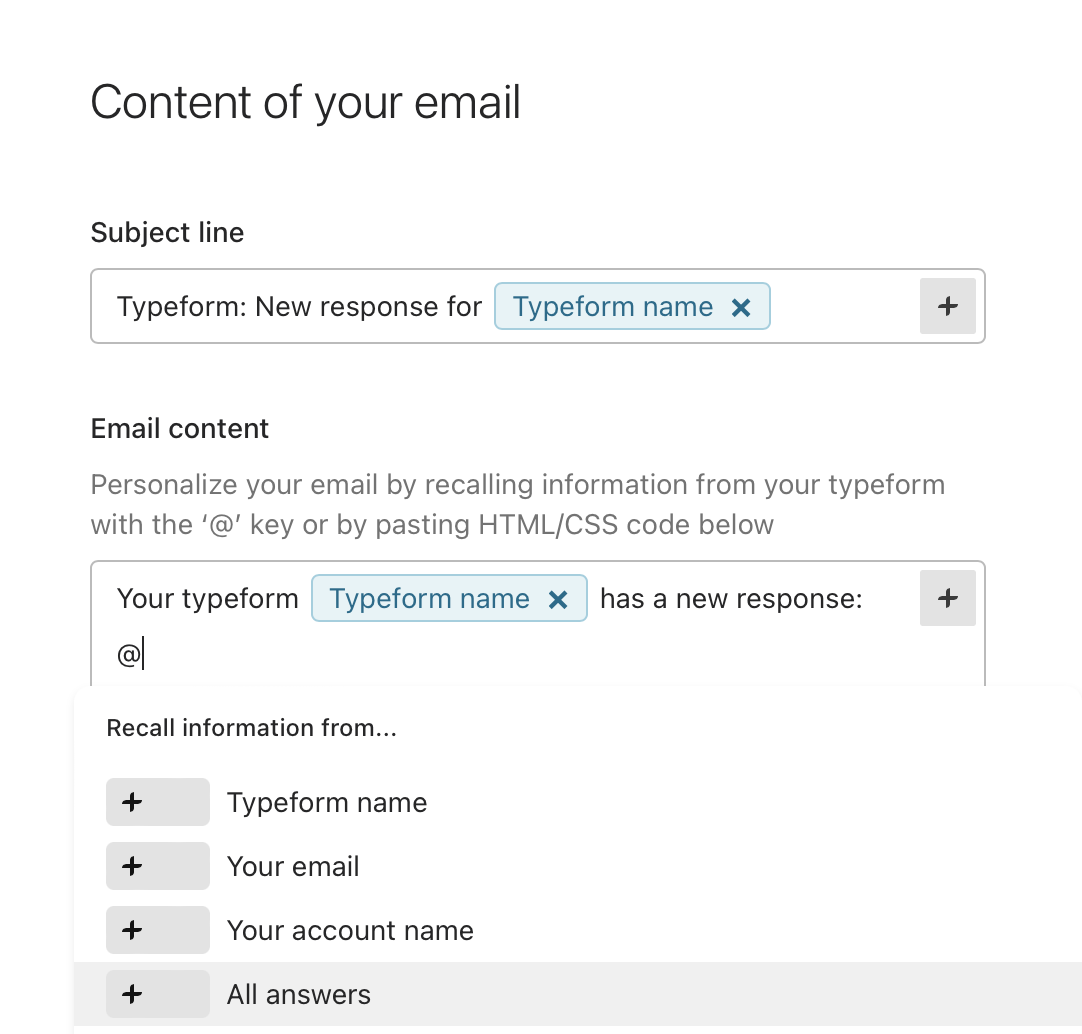The image size is (1082, 1034).
Task: Click the plus icon next to Your account name
Action: click(157, 929)
